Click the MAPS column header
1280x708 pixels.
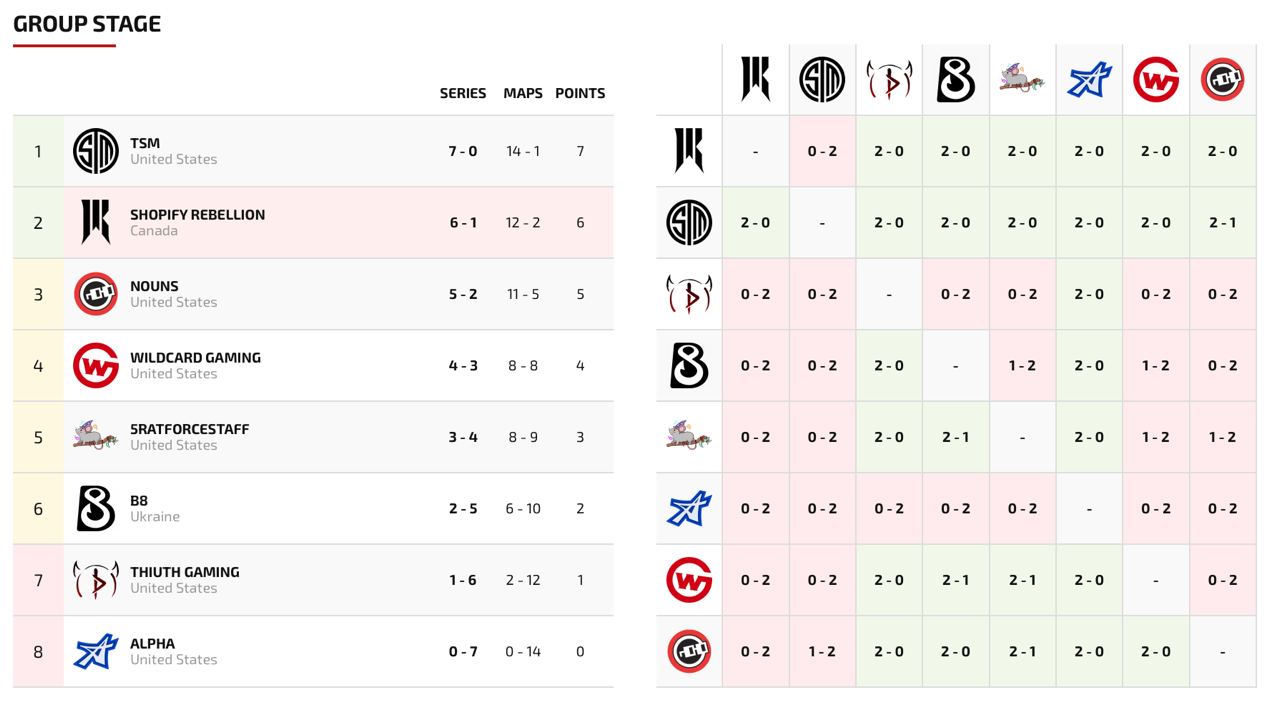point(523,93)
